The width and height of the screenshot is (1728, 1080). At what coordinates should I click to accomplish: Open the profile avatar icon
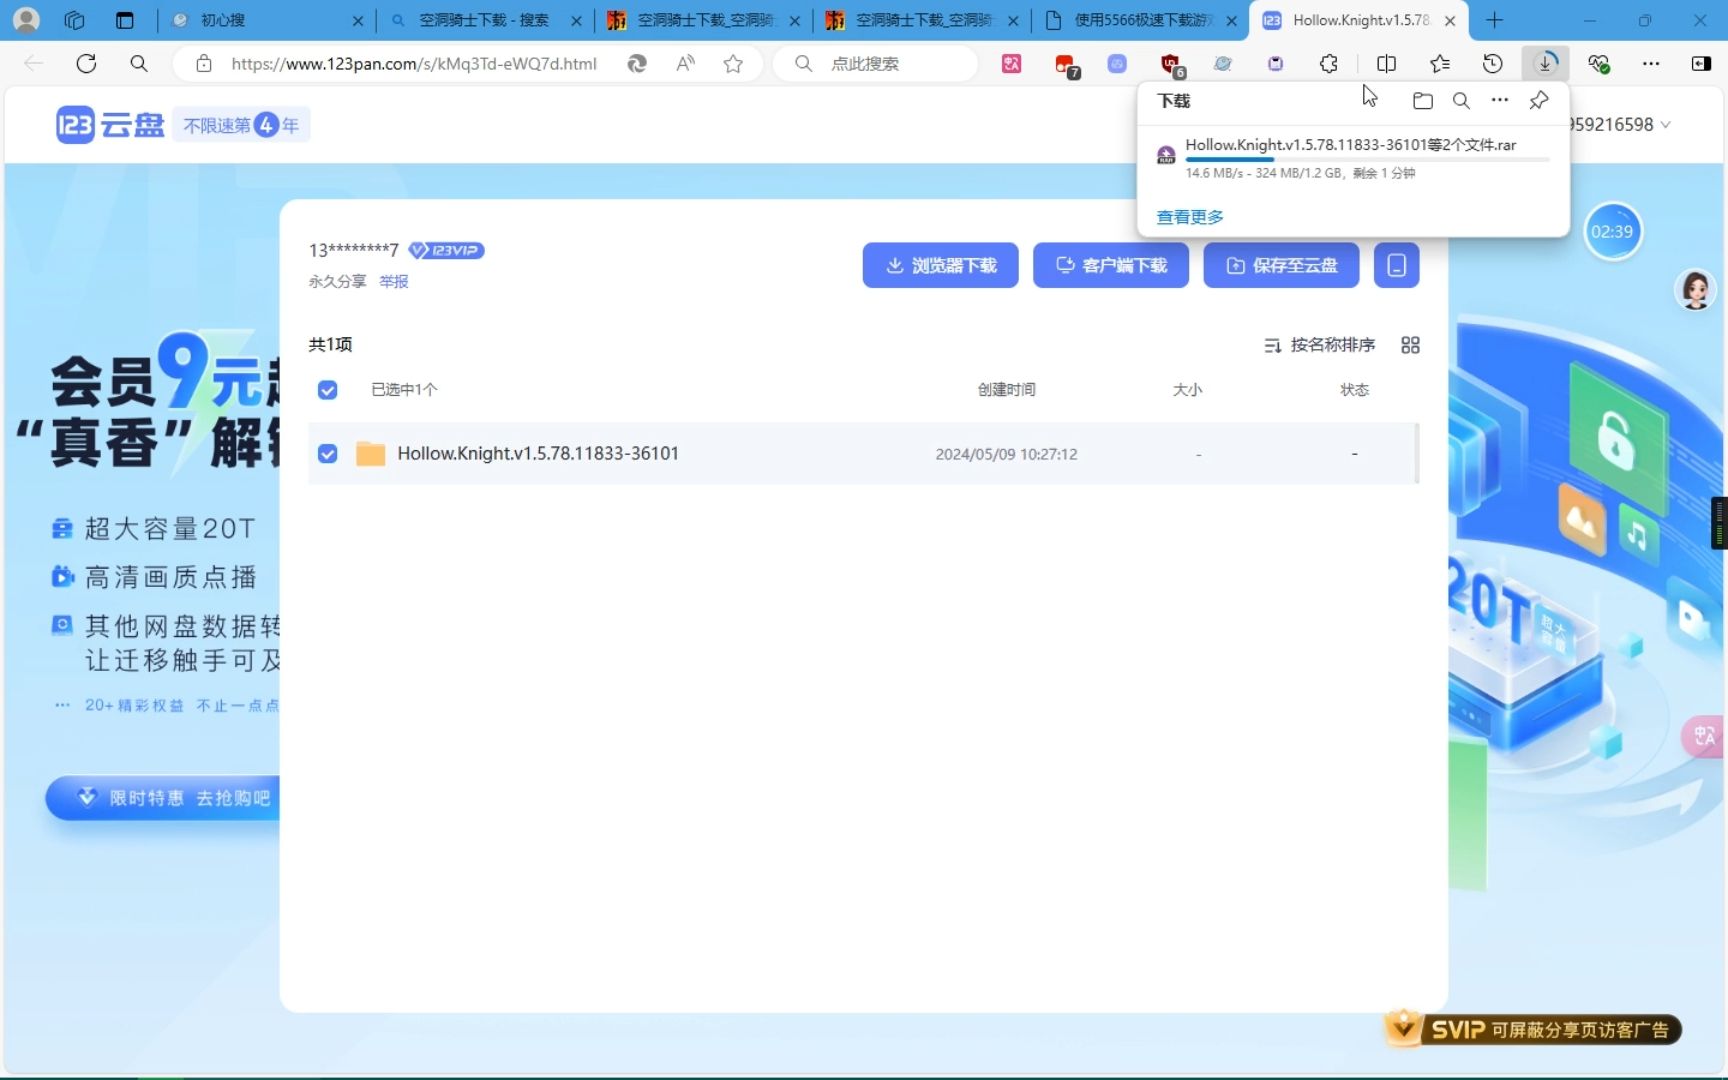27,20
